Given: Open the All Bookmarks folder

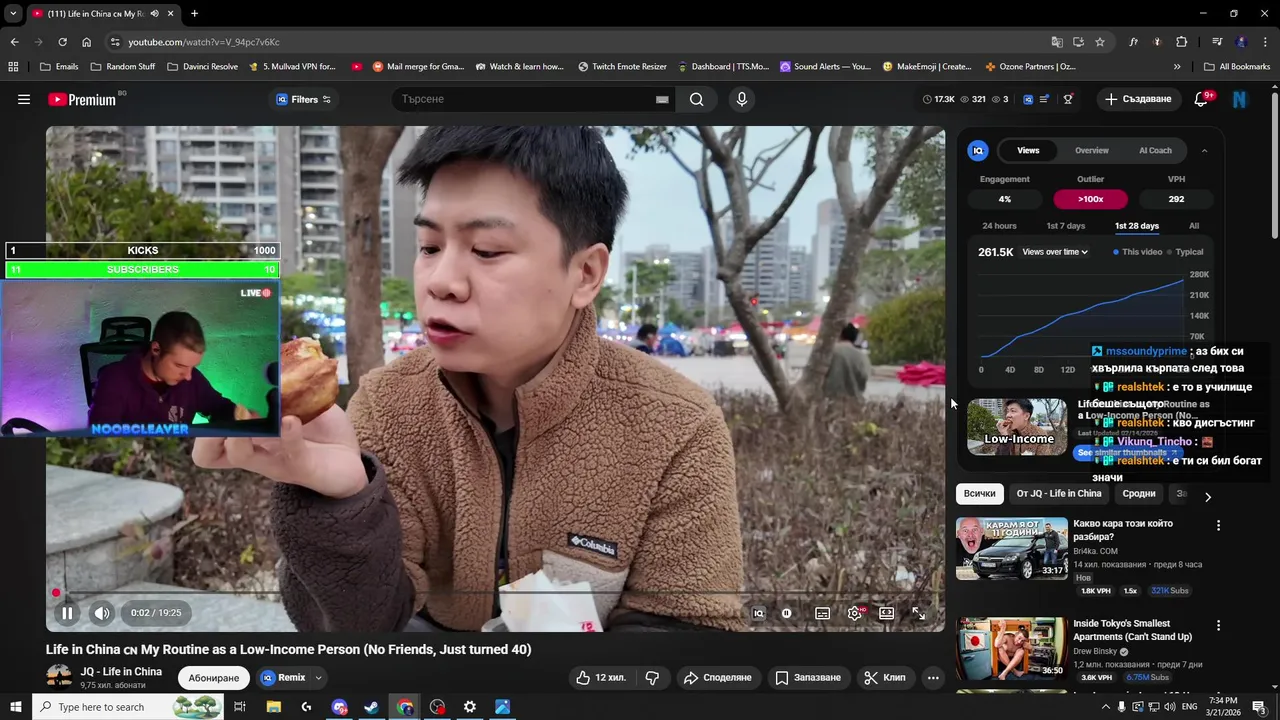Looking at the screenshot, I should click(x=1237, y=67).
